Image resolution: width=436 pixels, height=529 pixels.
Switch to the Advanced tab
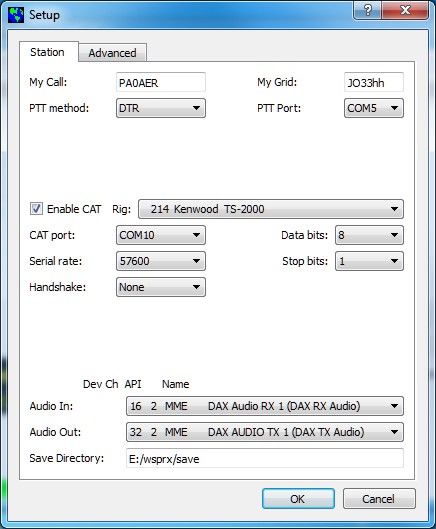(x=112, y=53)
